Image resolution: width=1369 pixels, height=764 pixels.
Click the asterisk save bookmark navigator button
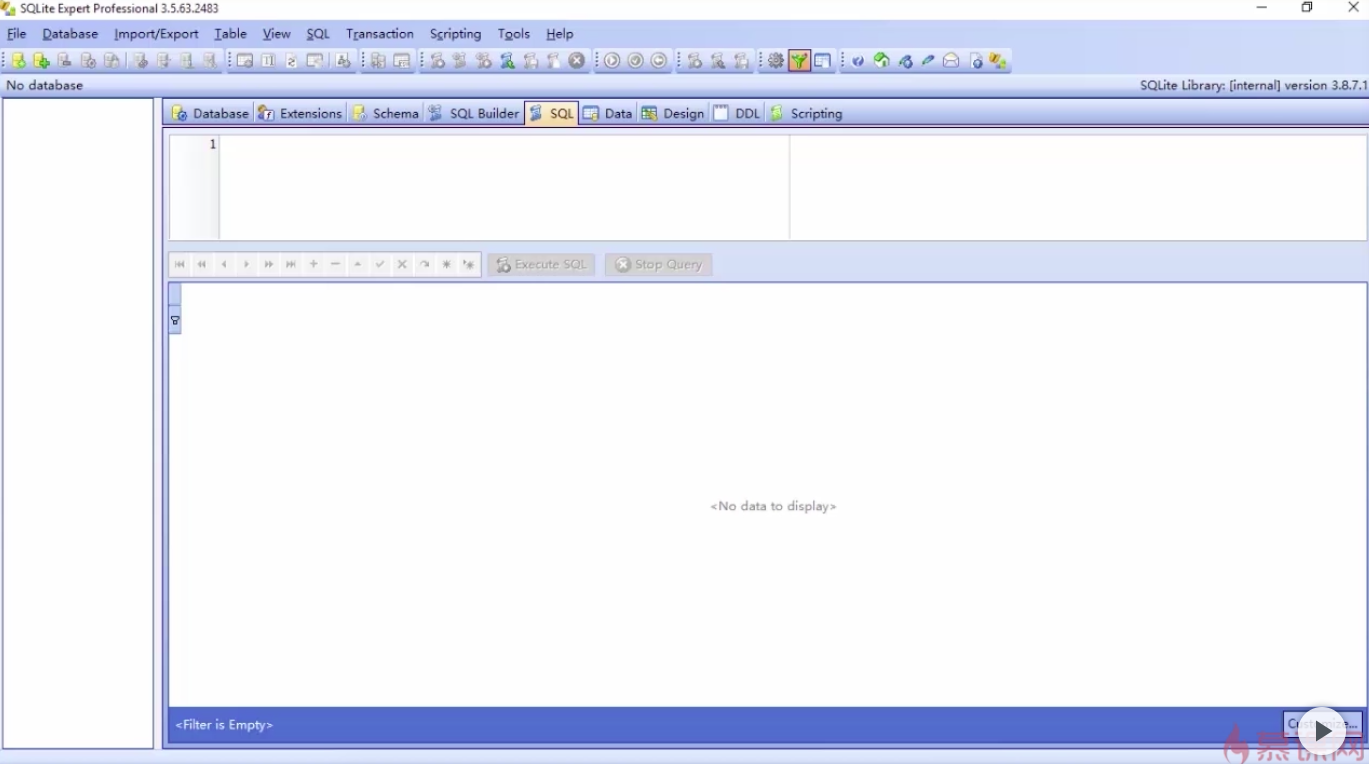coord(446,265)
